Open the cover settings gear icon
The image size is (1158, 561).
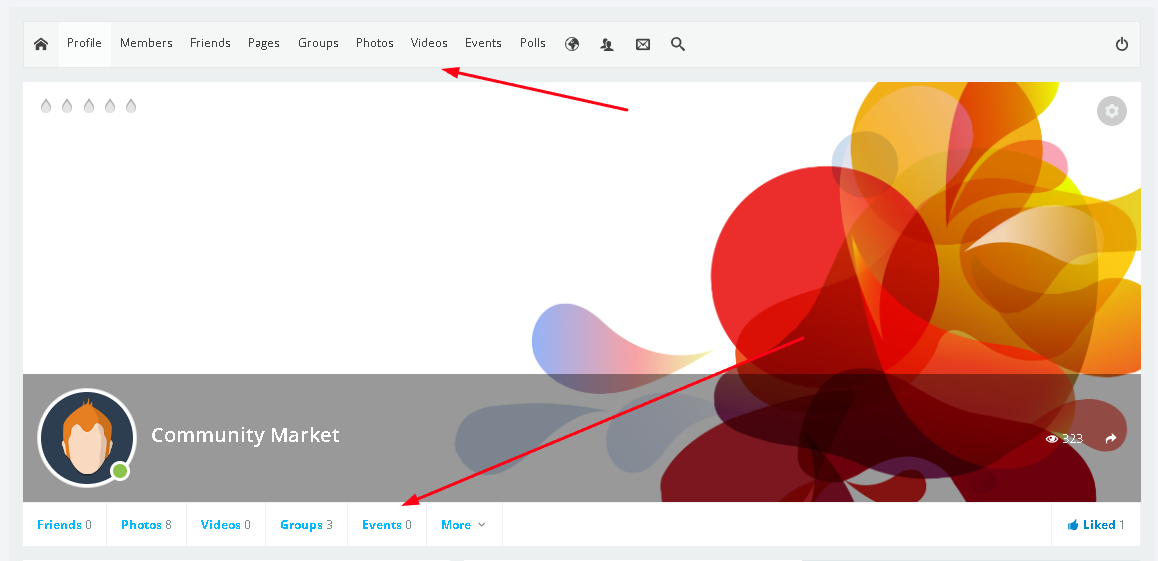(x=1111, y=111)
